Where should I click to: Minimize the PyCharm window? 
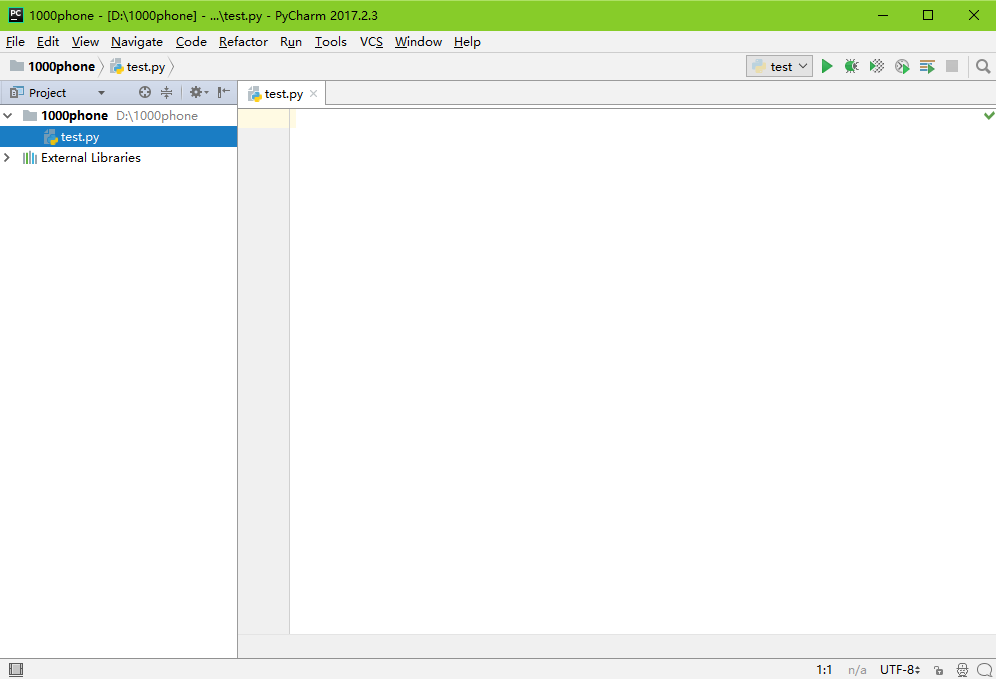click(883, 15)
